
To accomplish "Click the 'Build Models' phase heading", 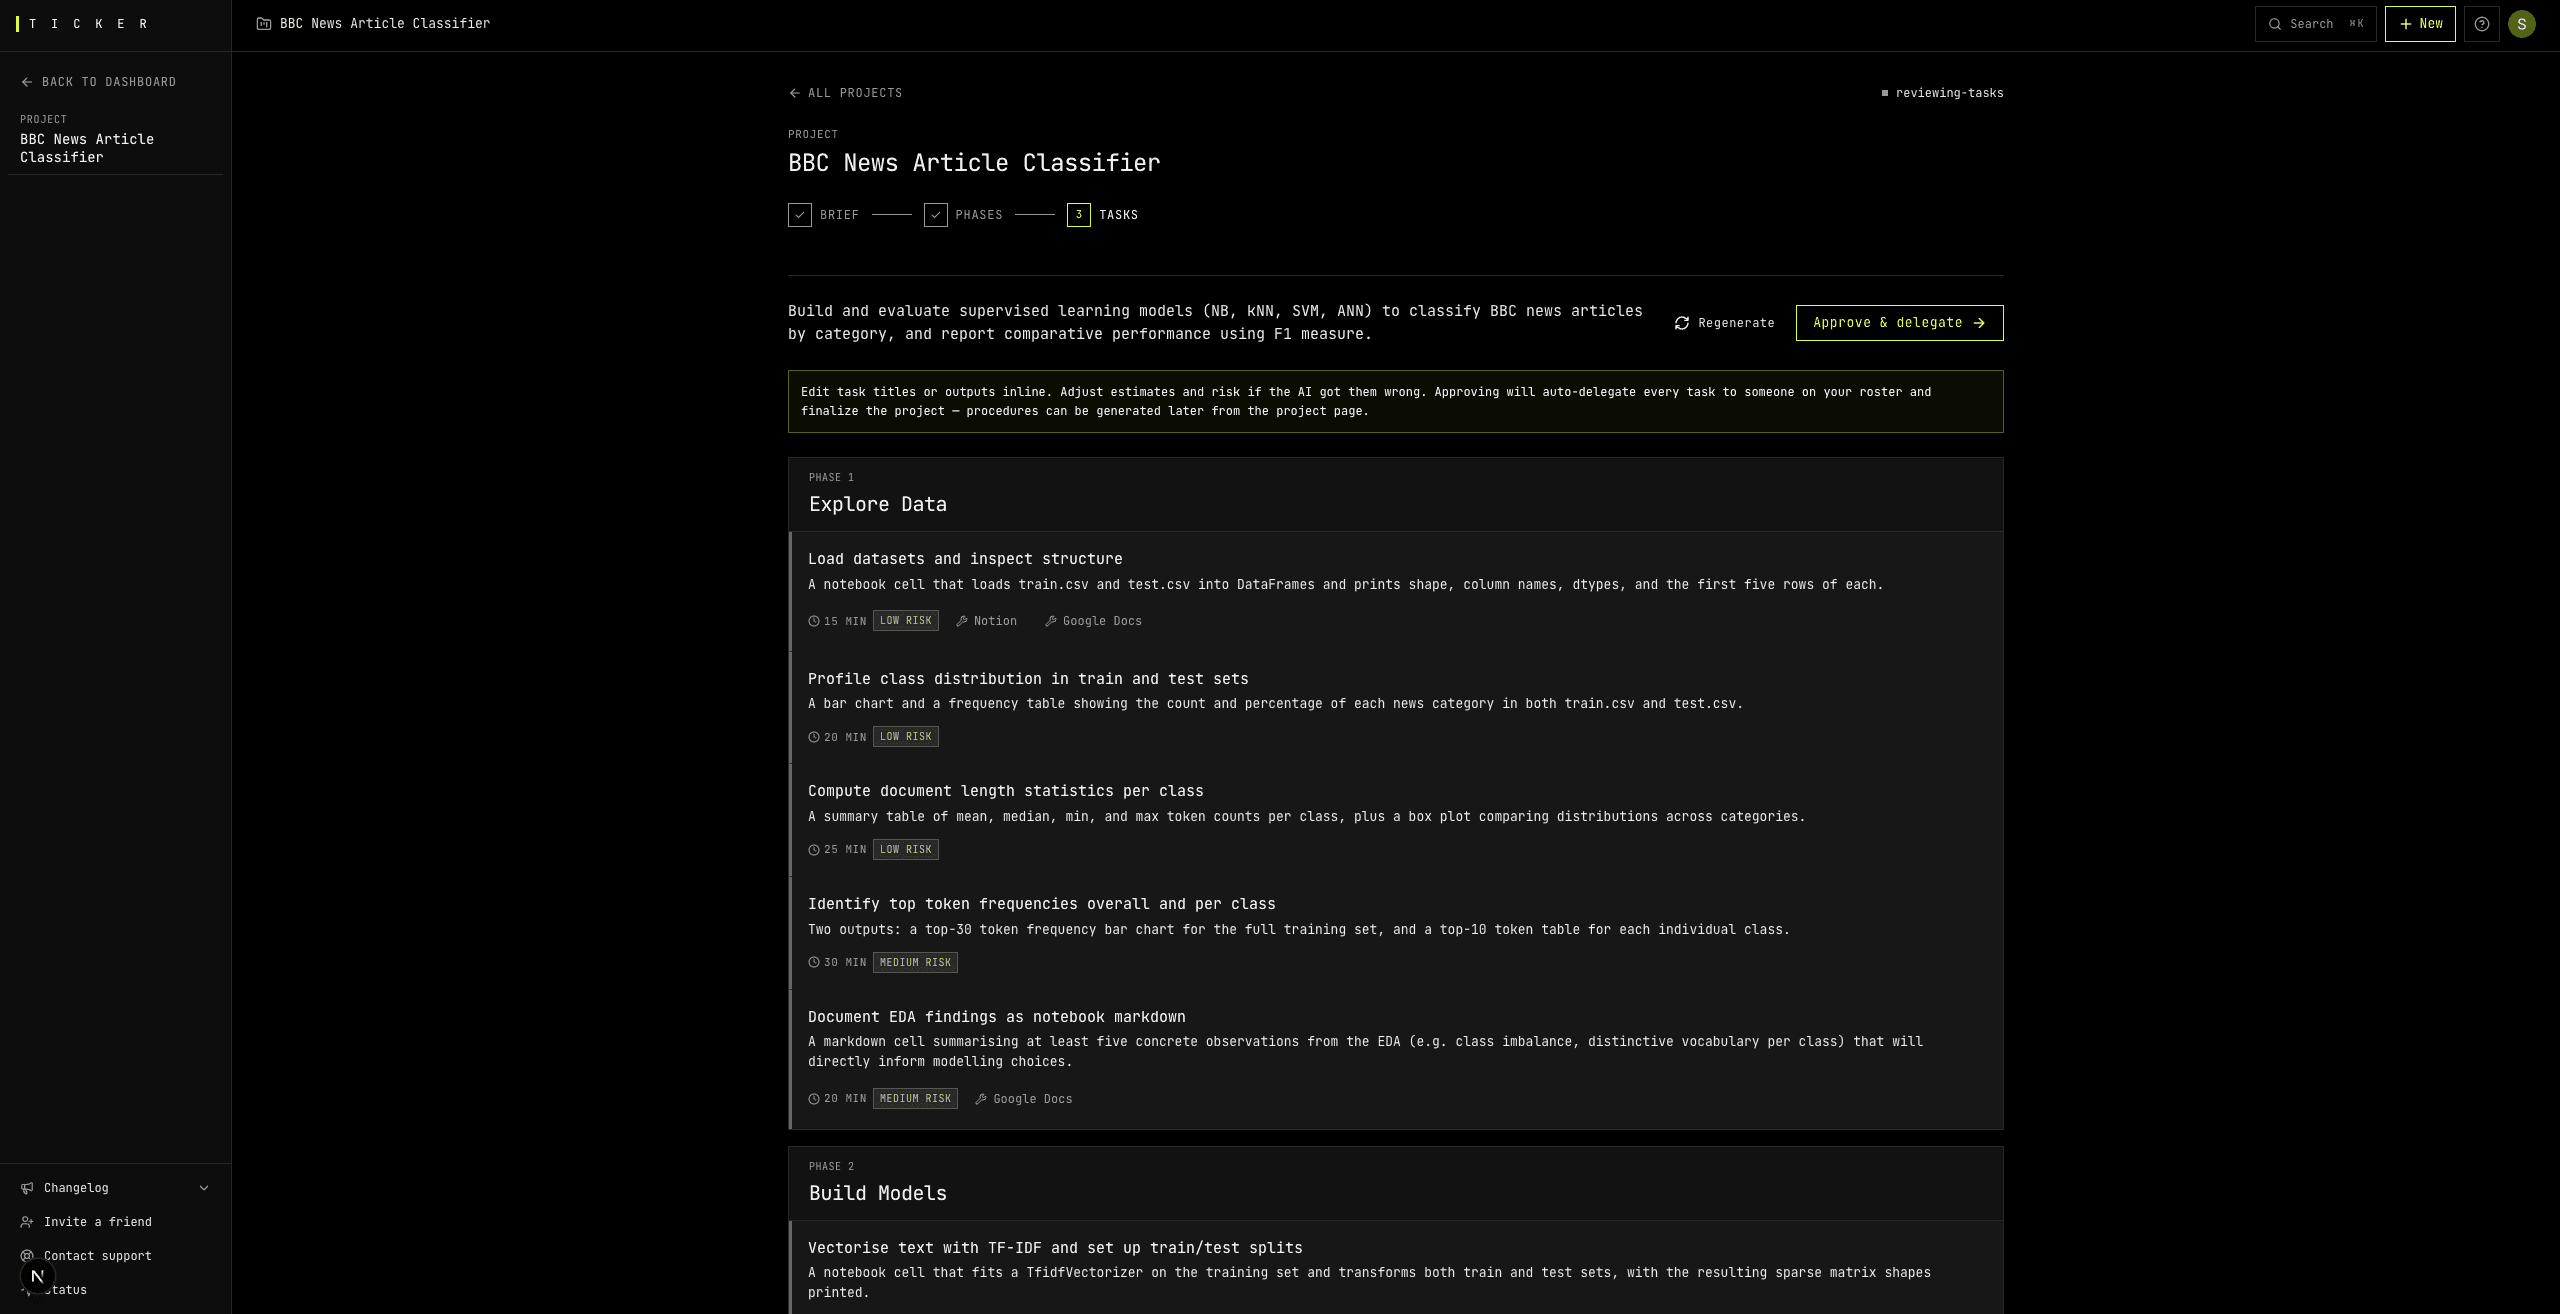I will tap(878, 1194).
